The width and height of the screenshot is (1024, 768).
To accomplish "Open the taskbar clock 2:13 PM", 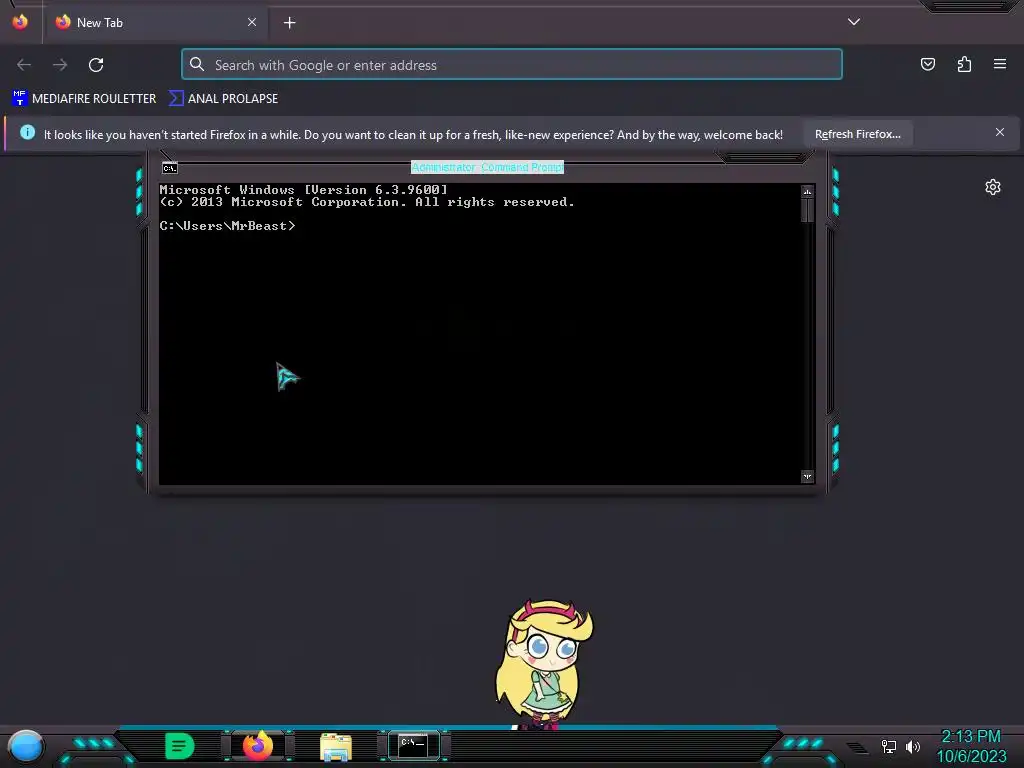I will pos(971,746).
